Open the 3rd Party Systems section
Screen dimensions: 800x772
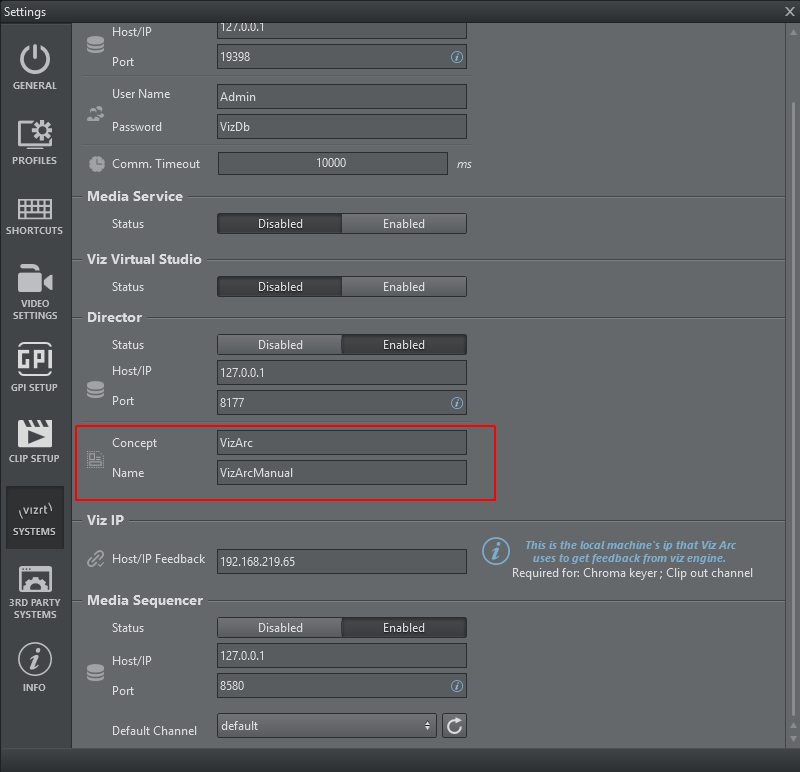coord(35,592)
